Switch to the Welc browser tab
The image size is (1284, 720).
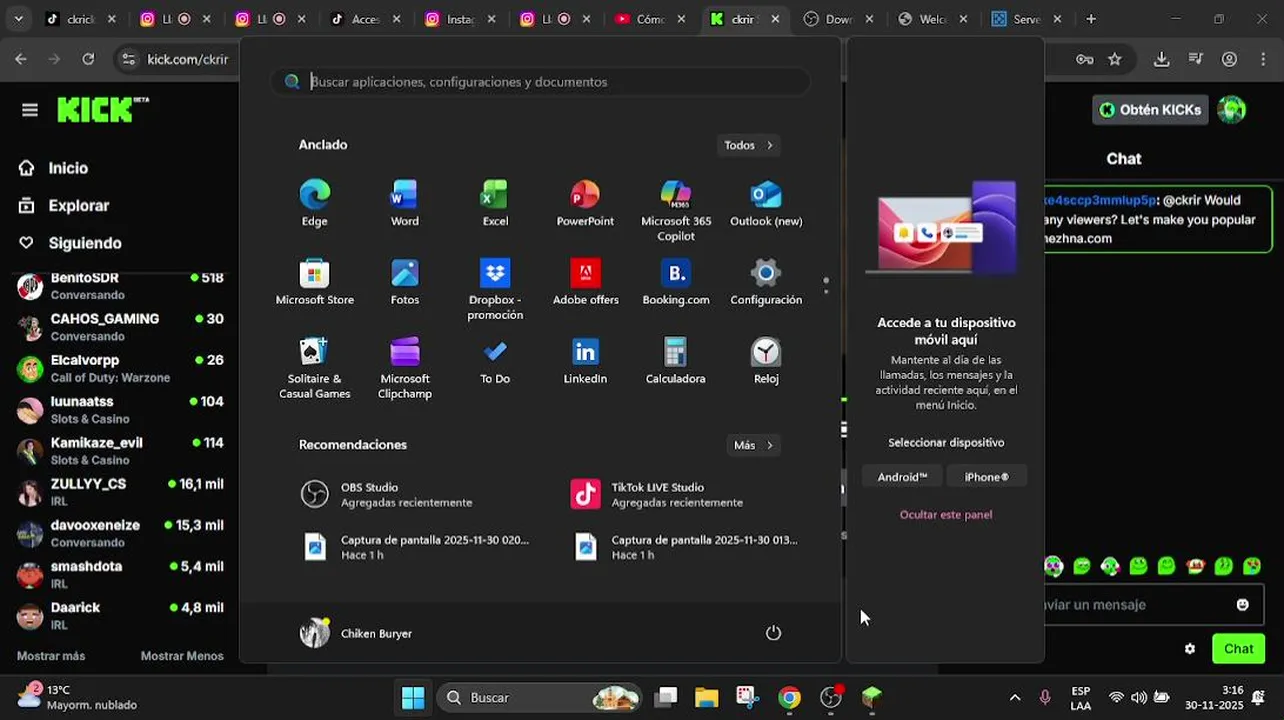coord(934,19)
